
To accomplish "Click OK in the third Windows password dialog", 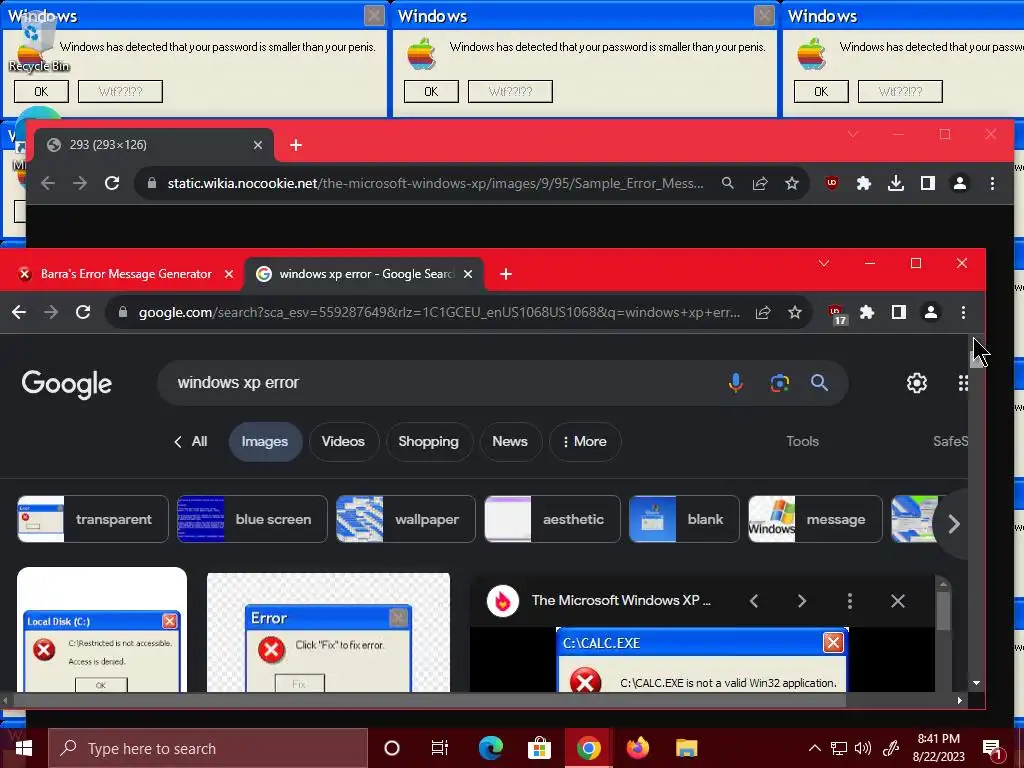I will [x=821, y=91].
